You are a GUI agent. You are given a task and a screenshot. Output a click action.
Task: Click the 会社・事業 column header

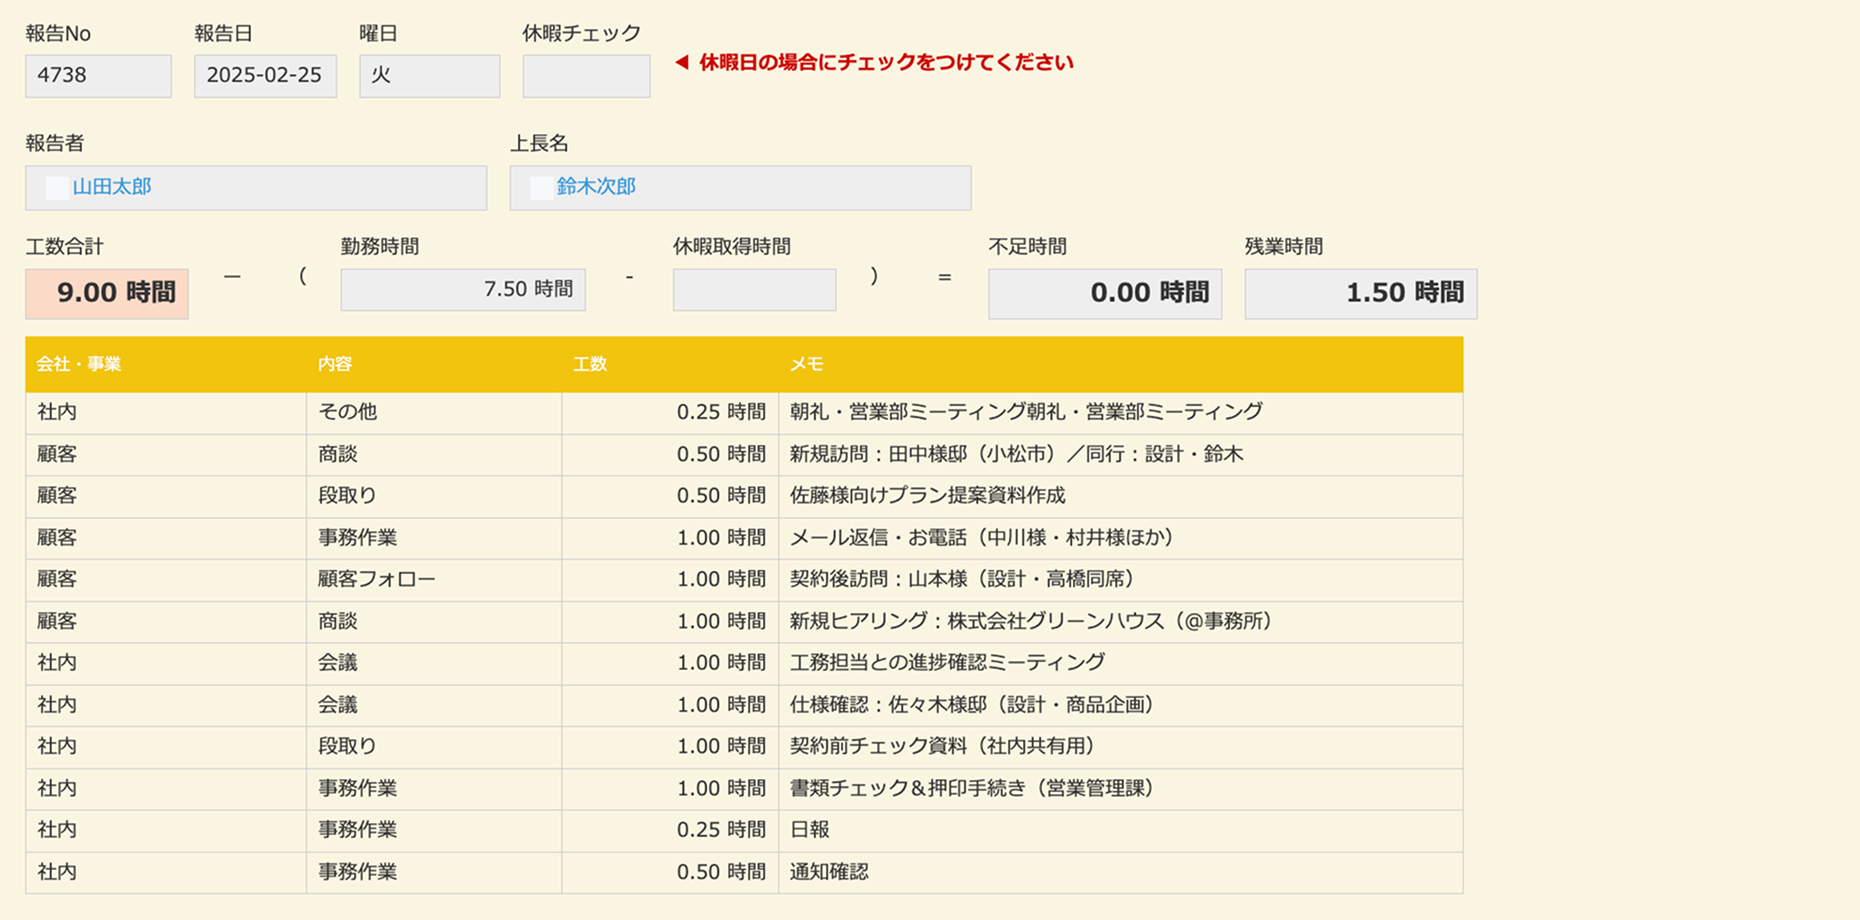pos(79,364)
